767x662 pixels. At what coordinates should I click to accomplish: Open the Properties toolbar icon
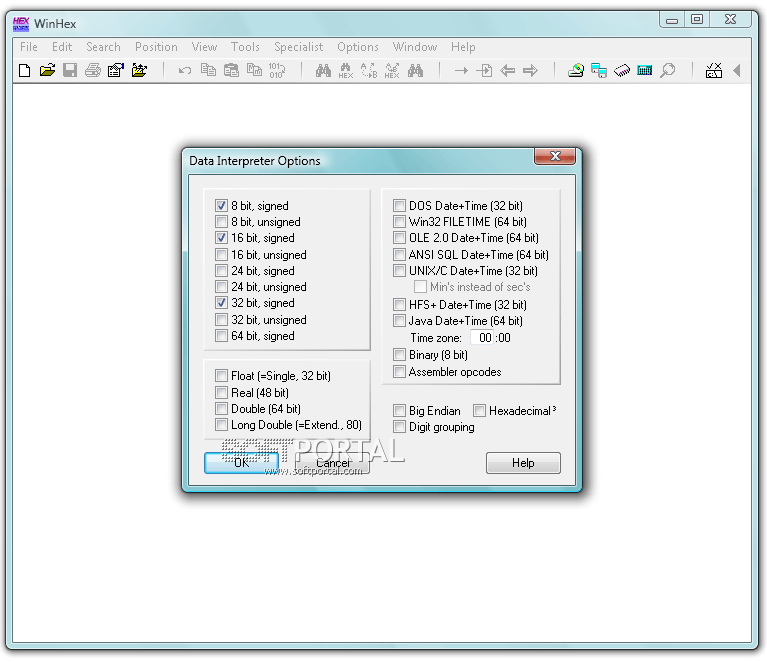(x=116, y=70)
